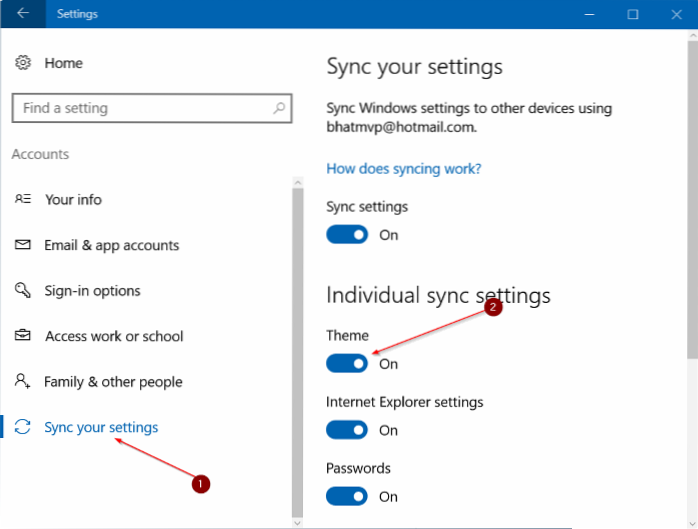The image size is (698, 529).
Task: Click the Home gear icon
Action: tap(23, 63)
